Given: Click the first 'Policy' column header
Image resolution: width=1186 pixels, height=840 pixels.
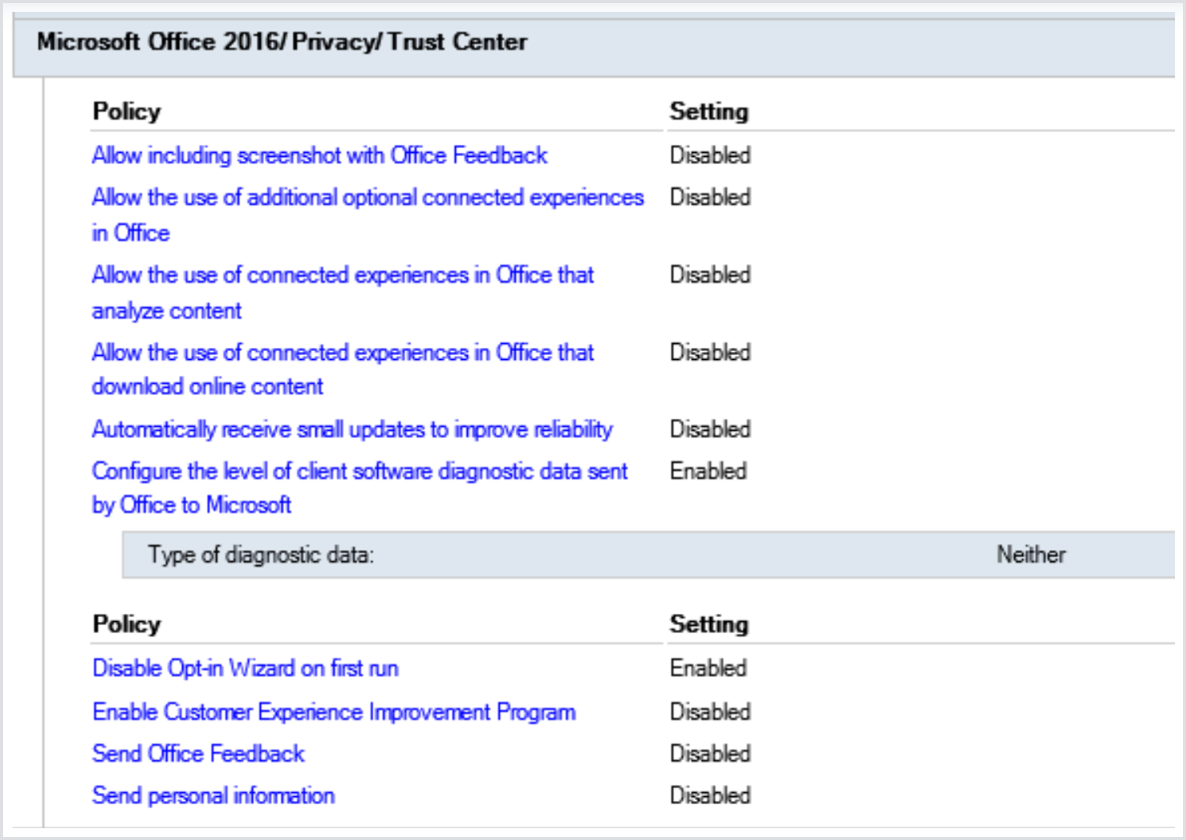Looking at the screenshot, I should click(126, 111).
